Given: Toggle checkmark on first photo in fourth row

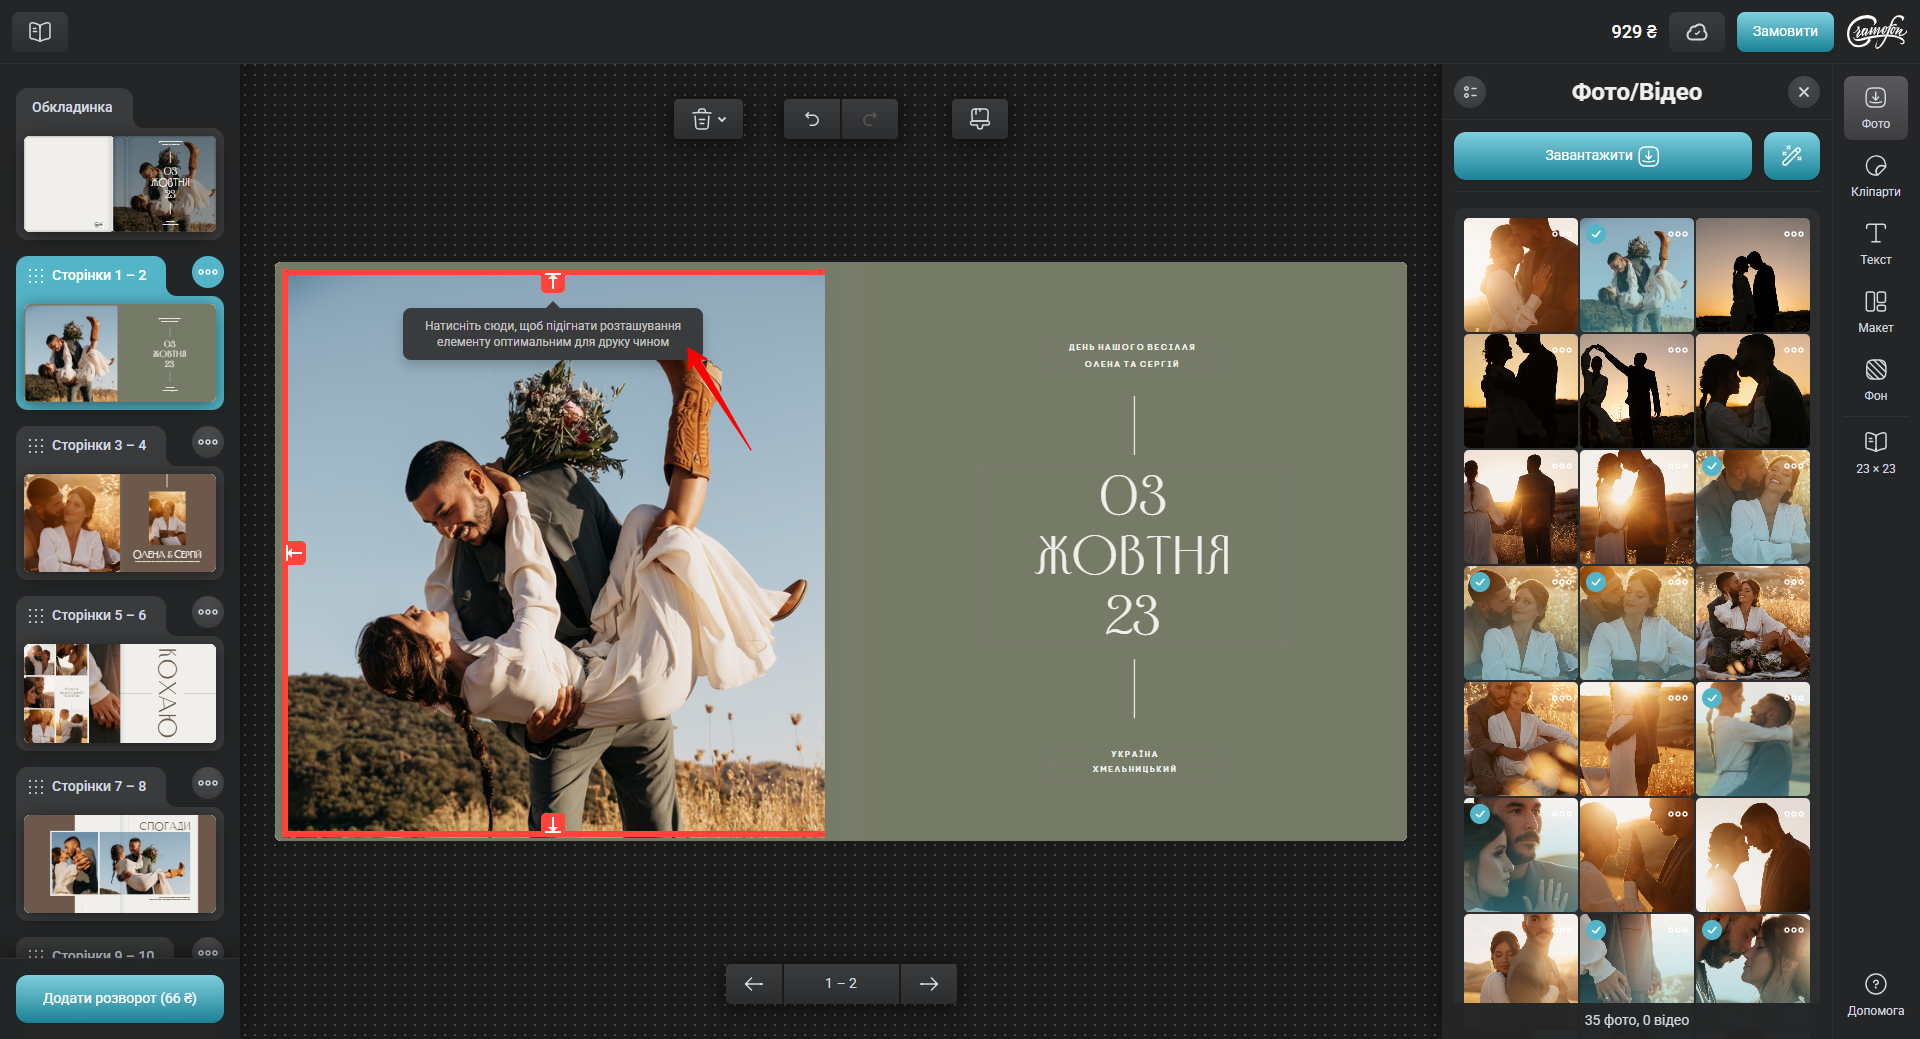Looking at the screenshot, I should [x=1480, y=582].
